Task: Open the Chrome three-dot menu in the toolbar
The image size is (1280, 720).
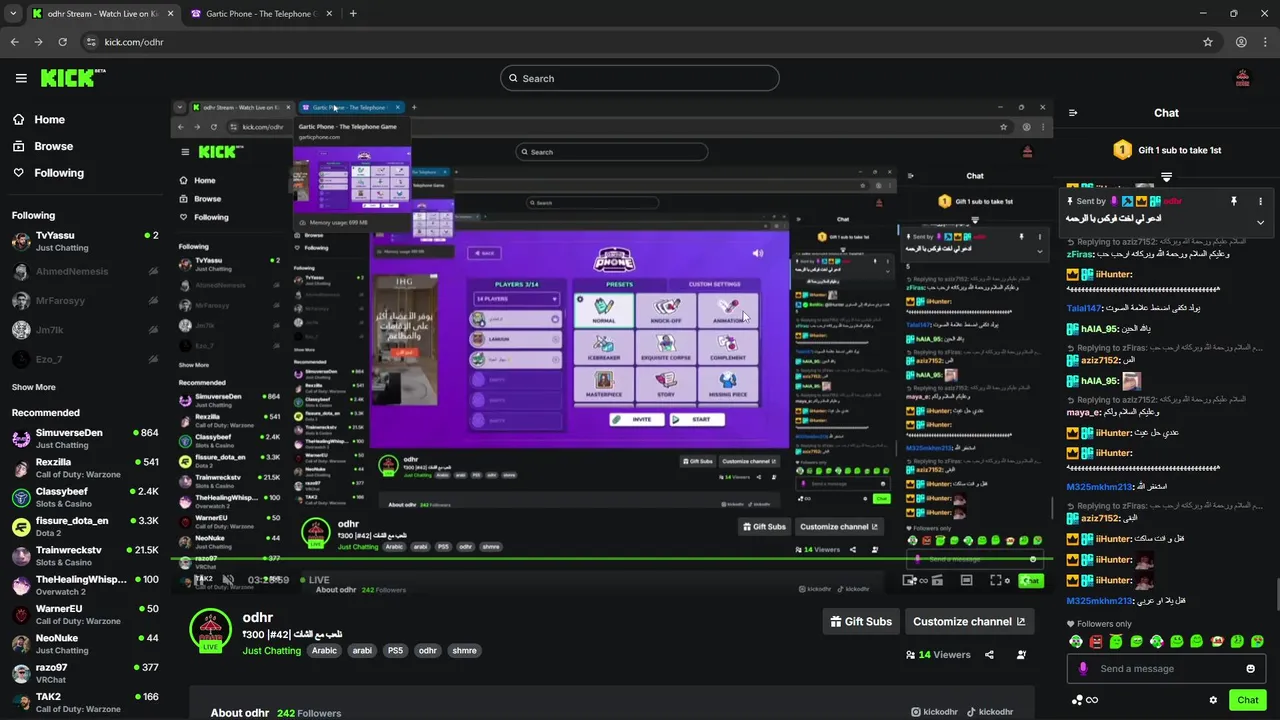Action: point(1265,42)
